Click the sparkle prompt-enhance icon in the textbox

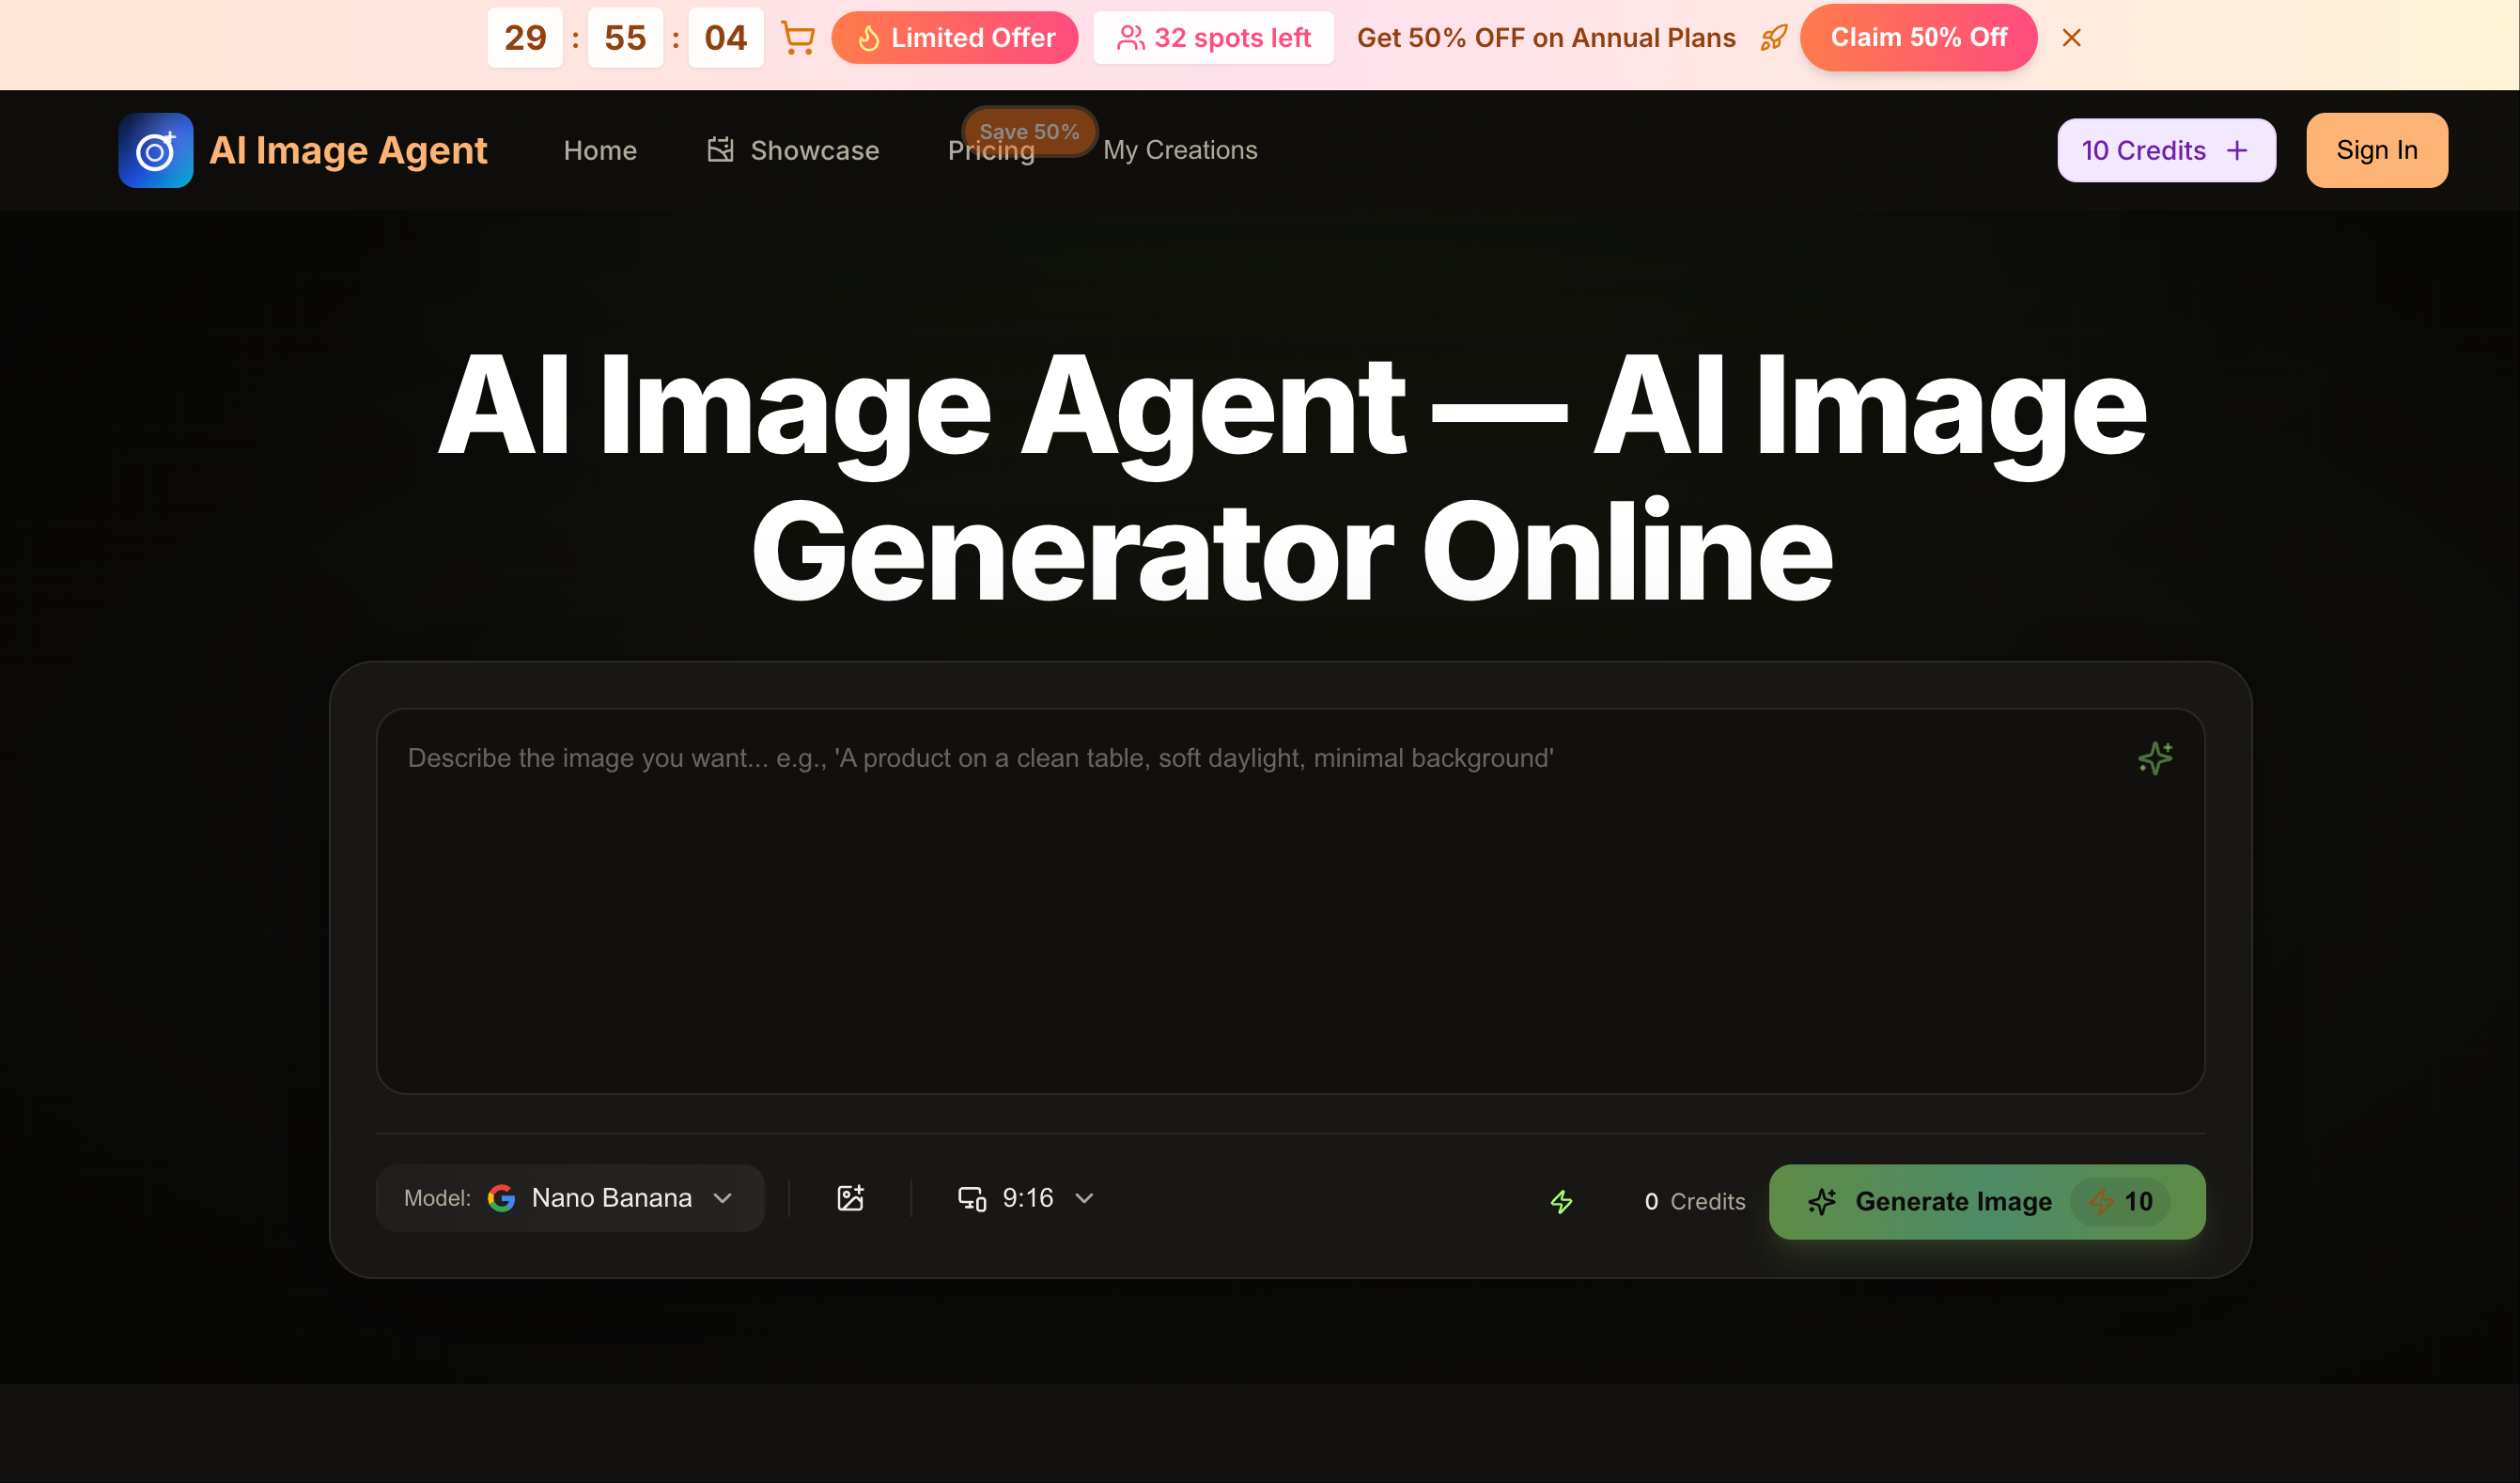(2155, 758)
